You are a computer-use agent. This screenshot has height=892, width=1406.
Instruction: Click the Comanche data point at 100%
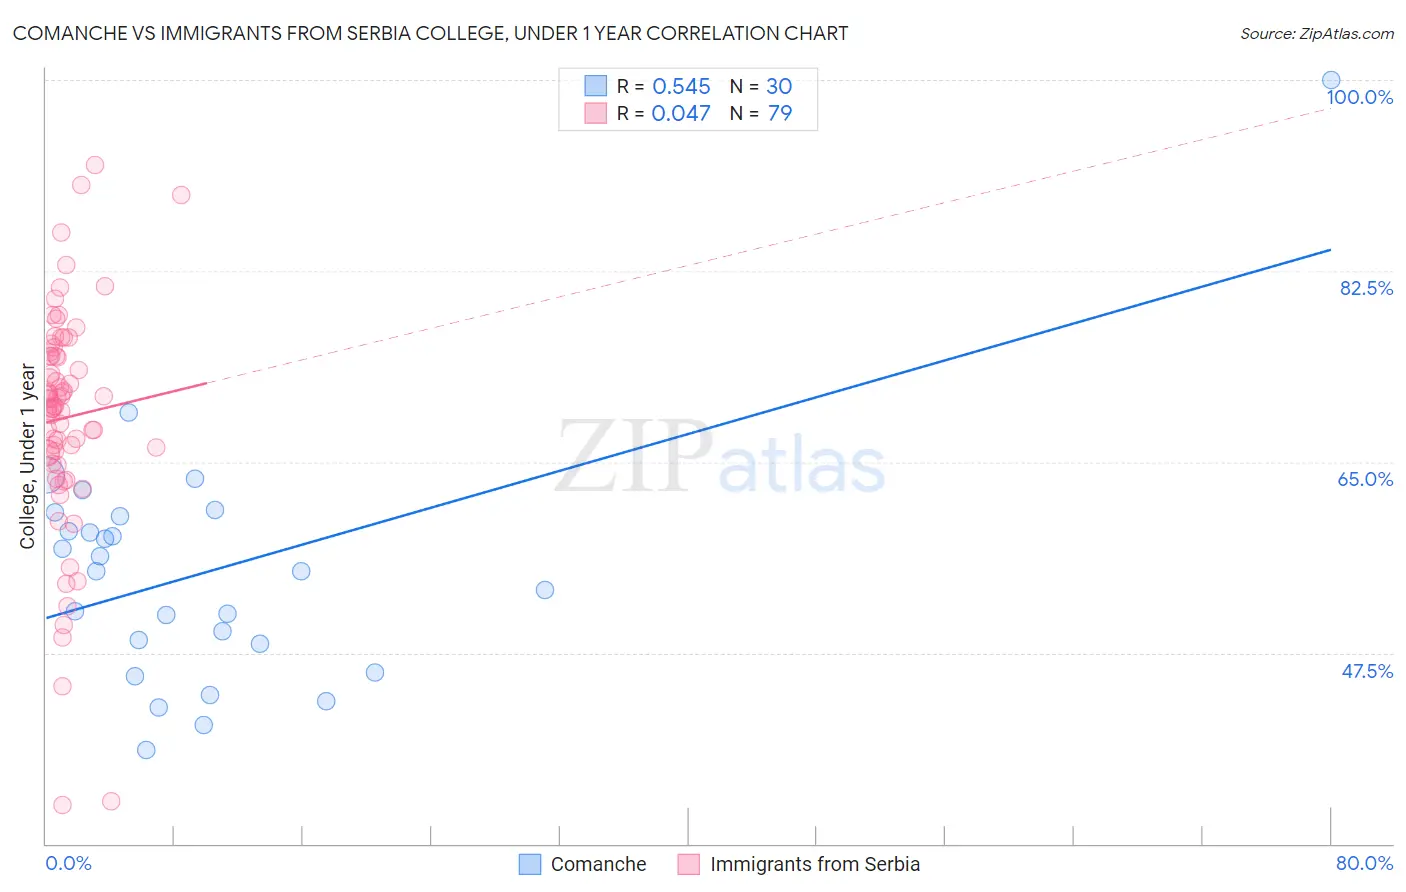point(1331,80)
